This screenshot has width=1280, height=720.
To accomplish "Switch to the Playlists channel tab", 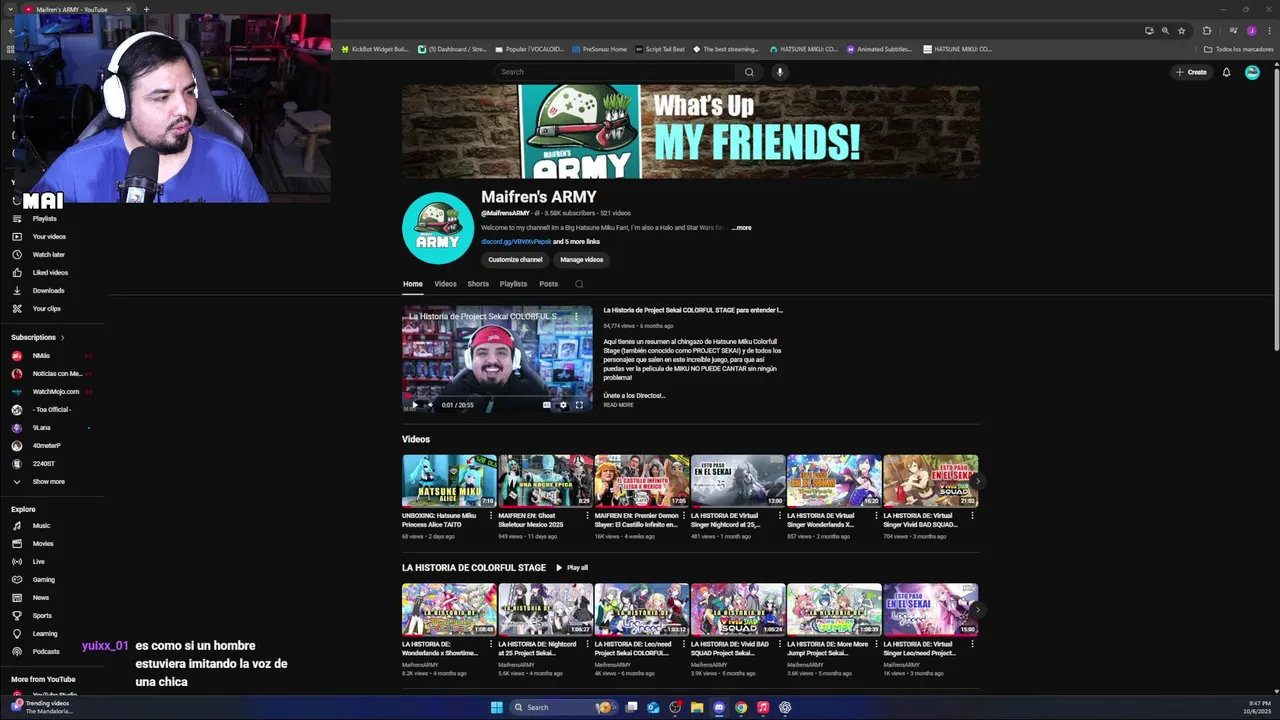I will coord(513,284).
